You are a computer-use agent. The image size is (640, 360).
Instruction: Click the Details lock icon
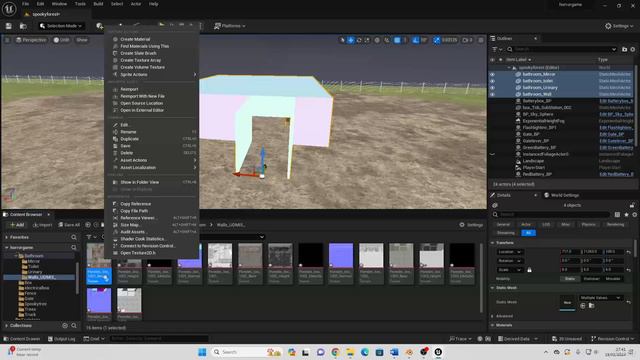[x=632, y=205]
